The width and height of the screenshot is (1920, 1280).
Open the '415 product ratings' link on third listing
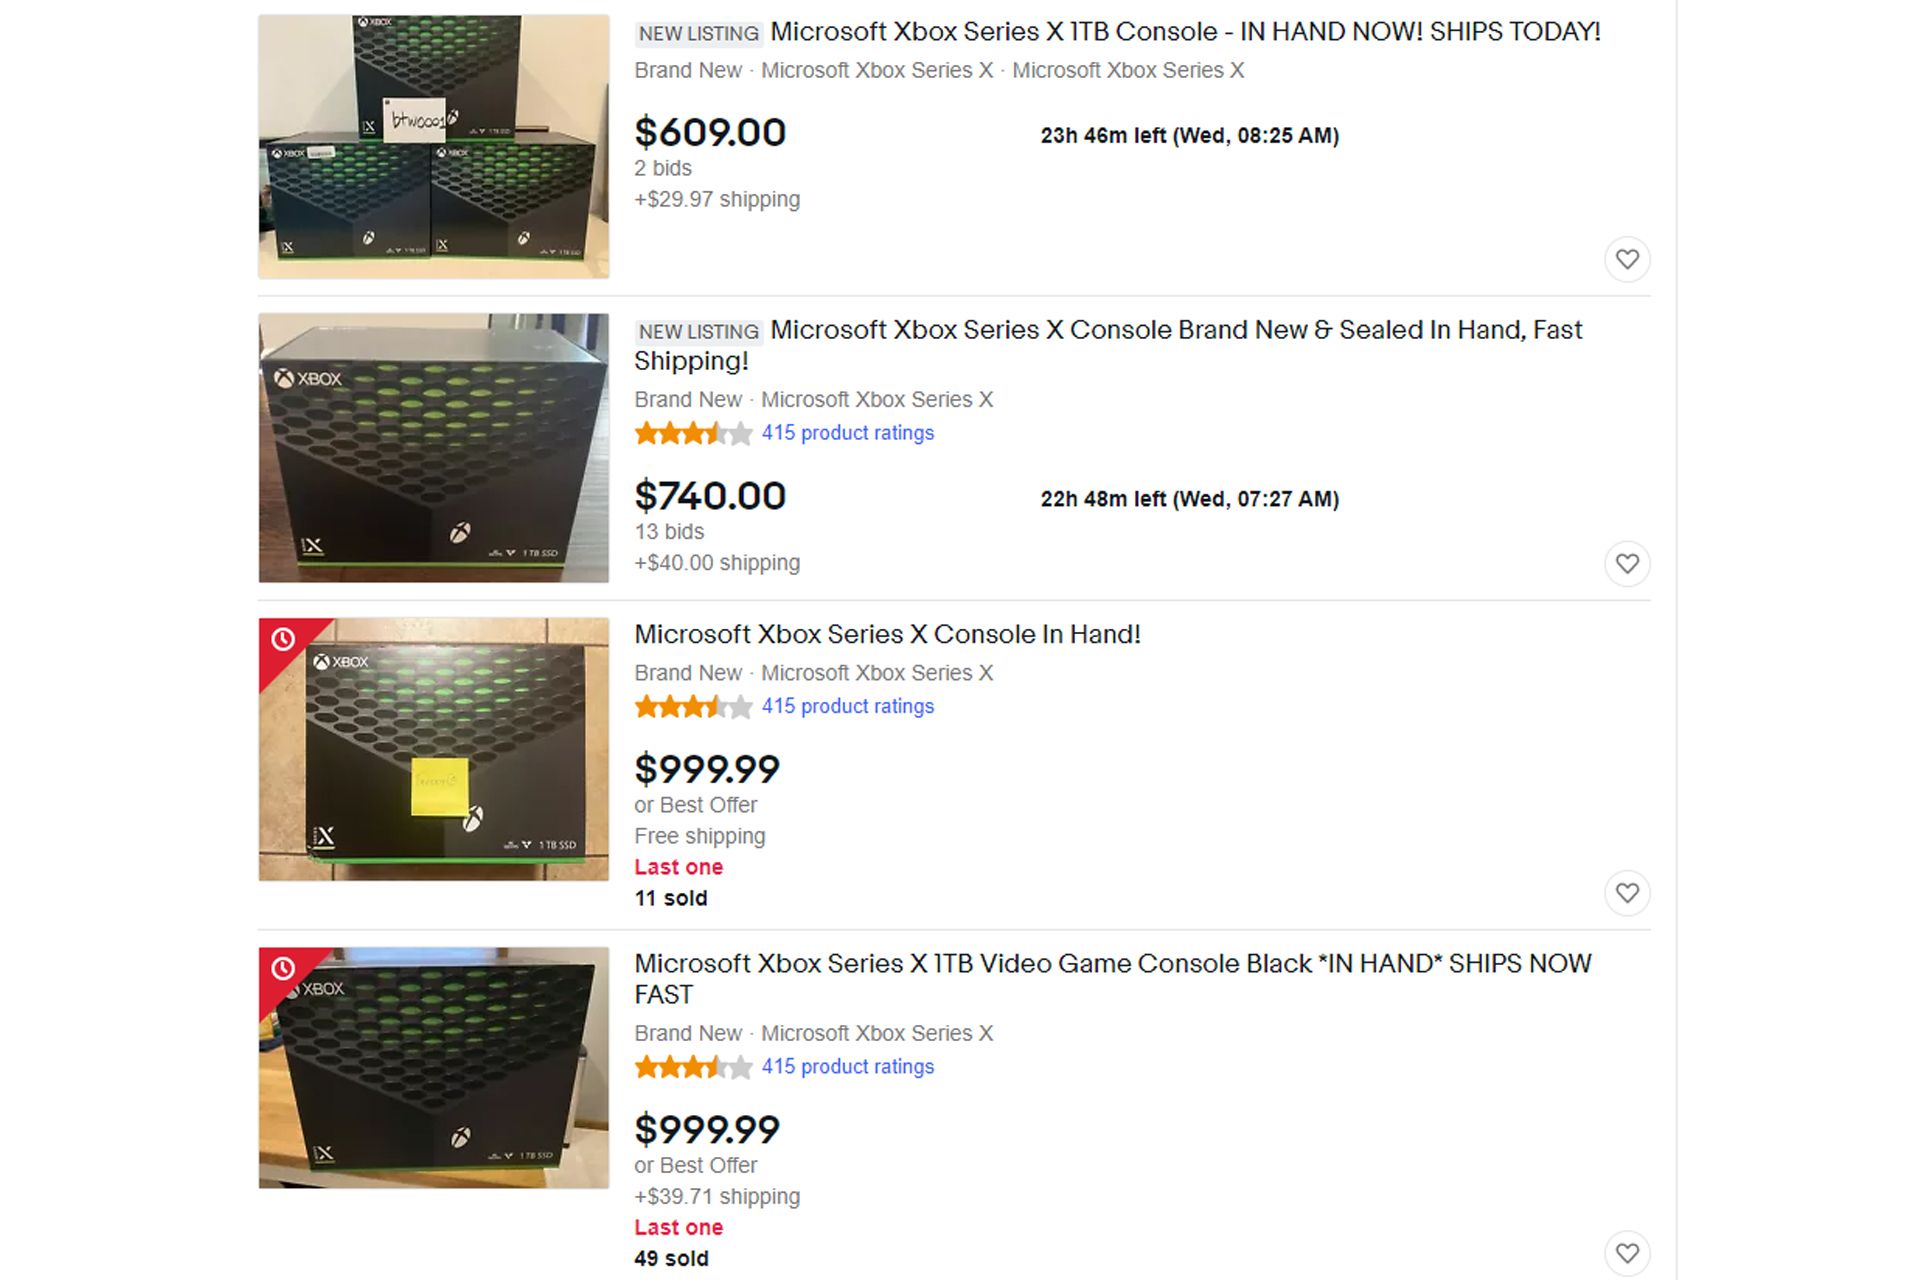pos(848,706)
